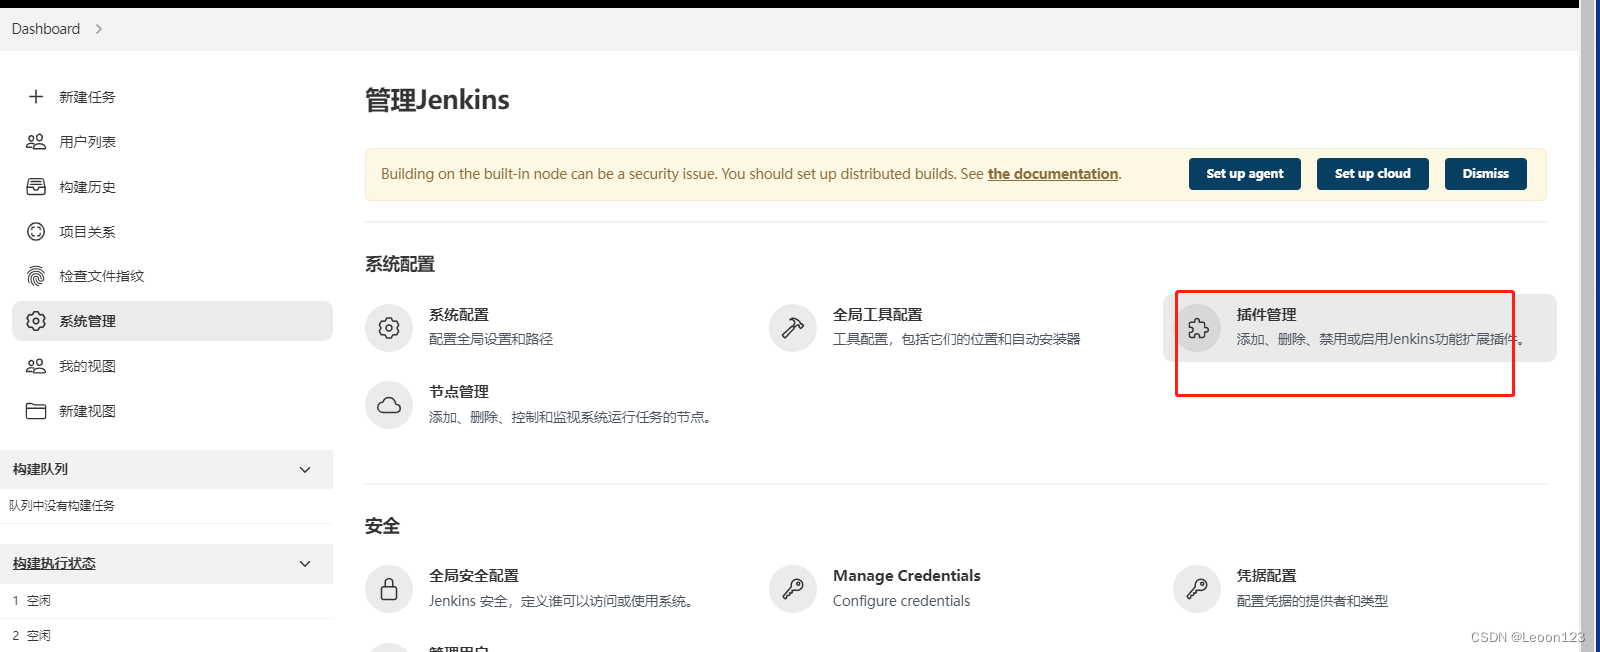Open the 插件管理 item title
1600x652 pixels.
[x=1266, y=315]
